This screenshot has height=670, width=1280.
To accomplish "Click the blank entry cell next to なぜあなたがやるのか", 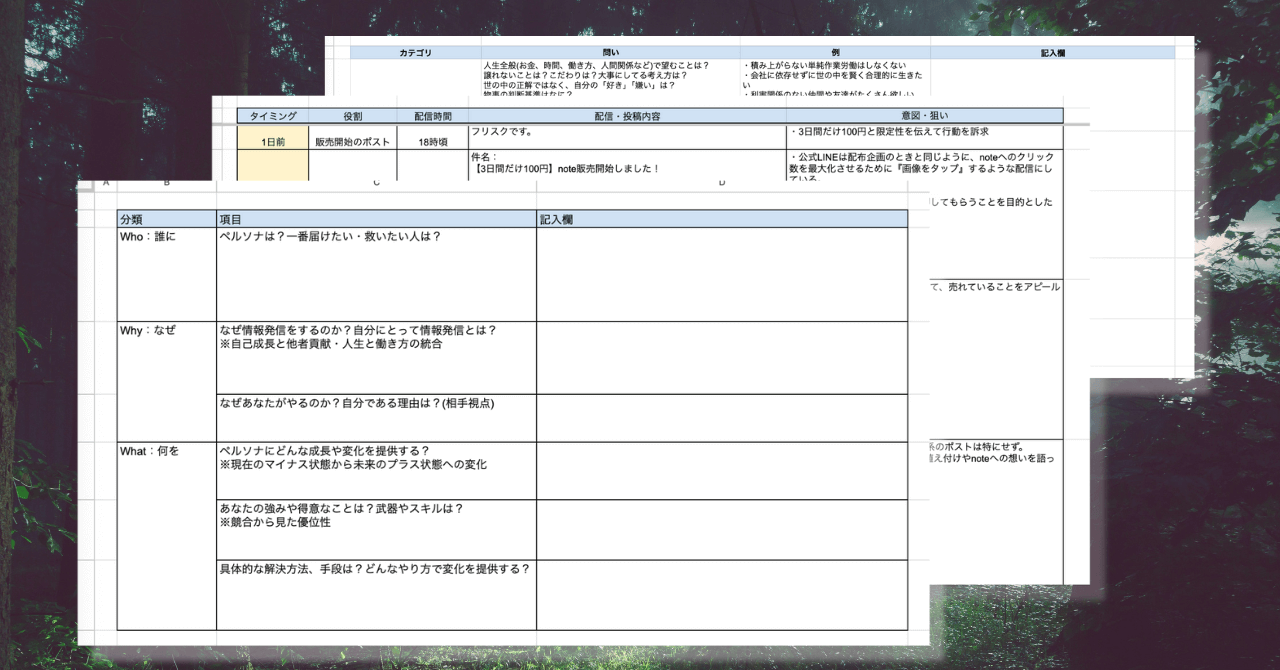I will click(x=721, y=418).
